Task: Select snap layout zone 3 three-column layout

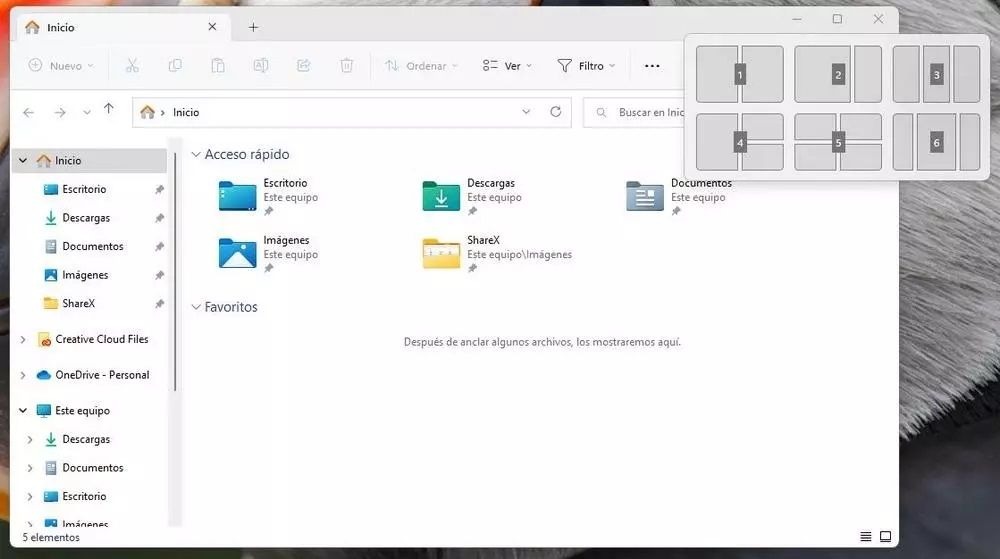Action: point(936,74)
